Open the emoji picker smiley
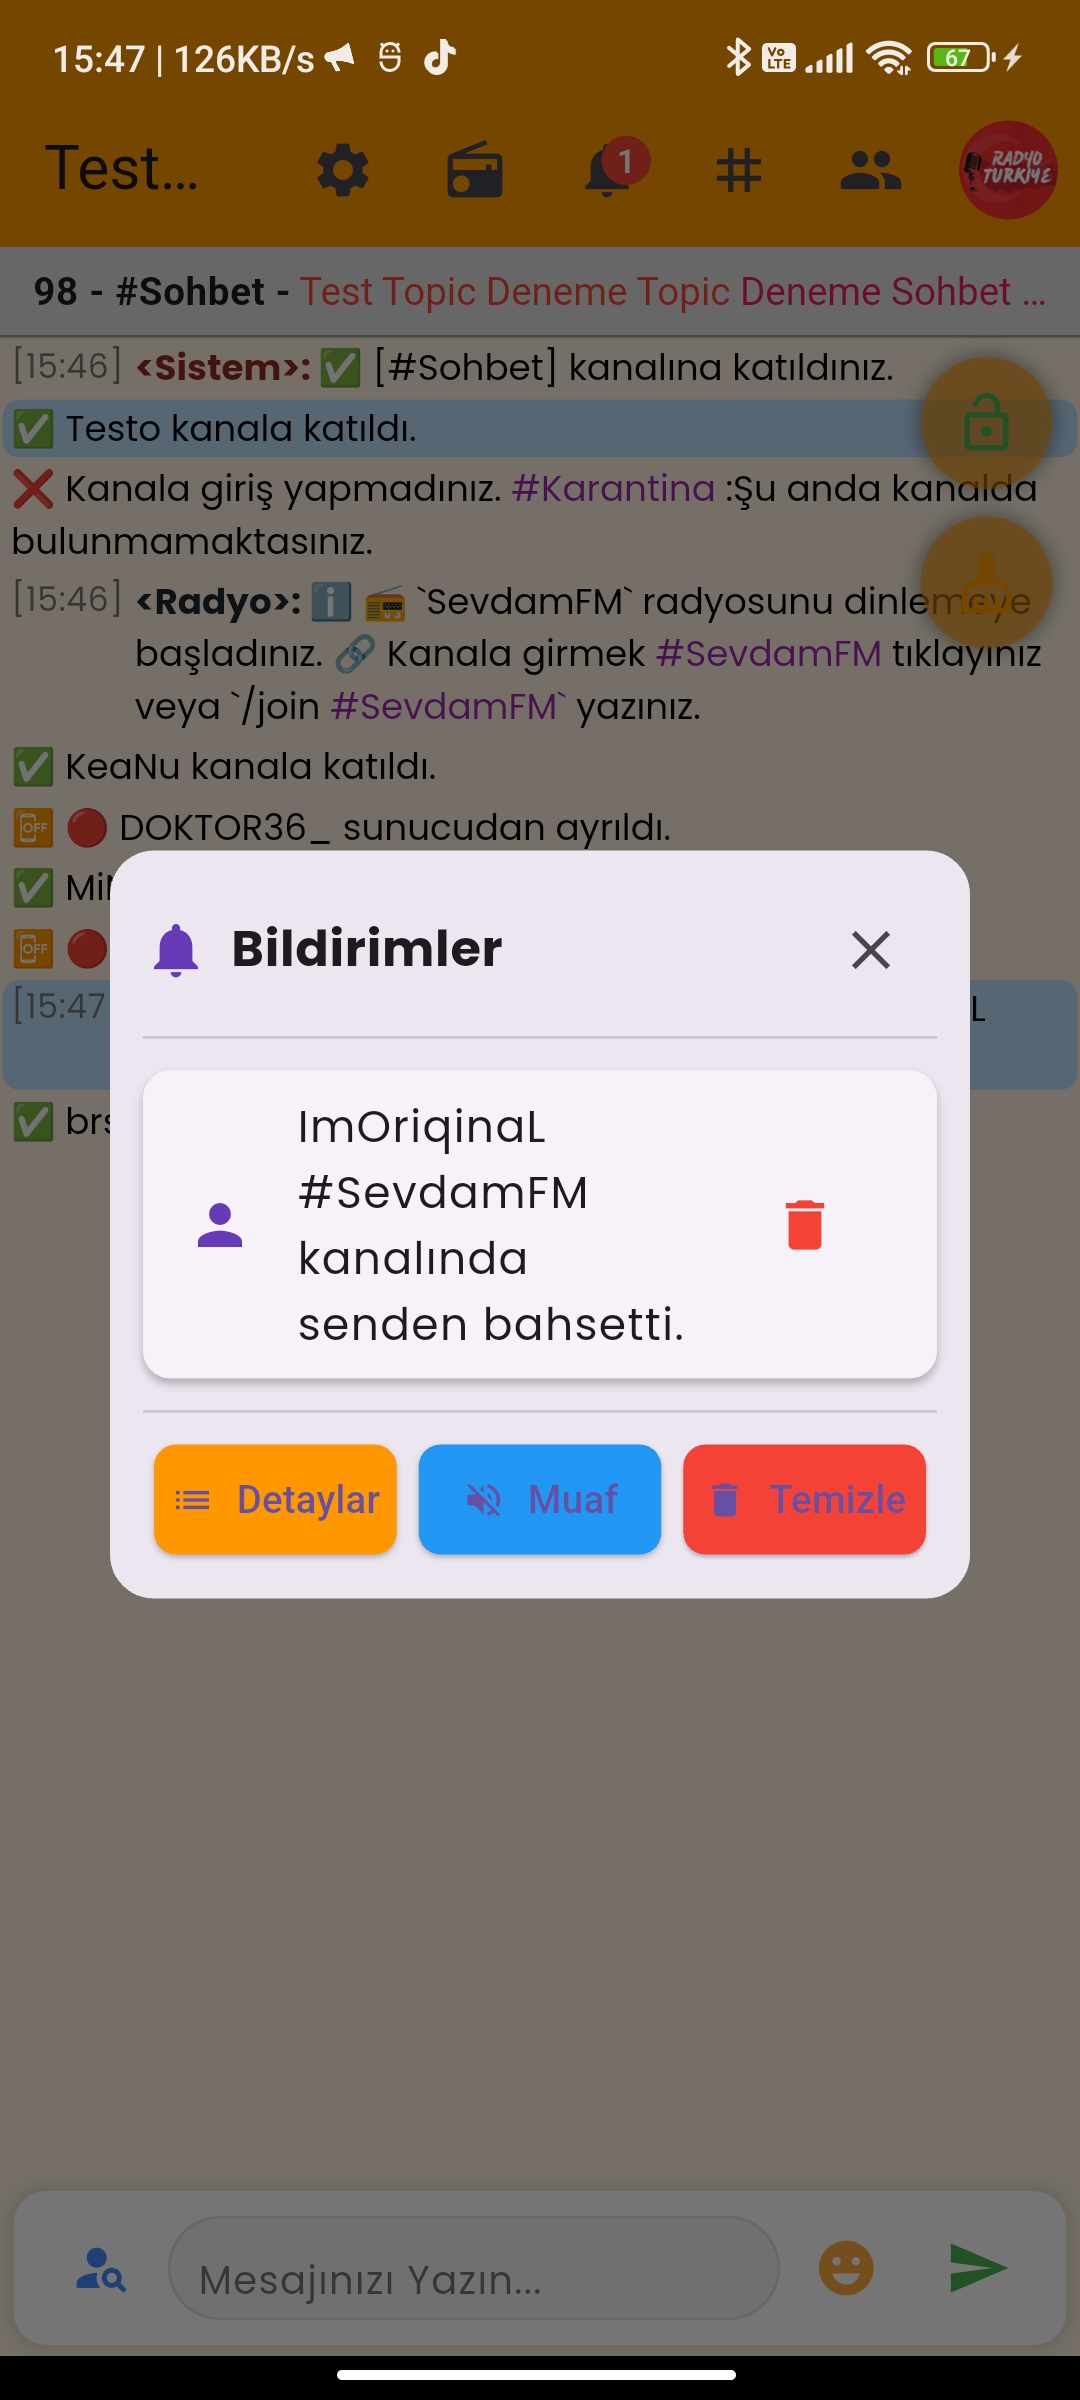Viewport: 1080px width, 2400px height. tap(846, 2268)
